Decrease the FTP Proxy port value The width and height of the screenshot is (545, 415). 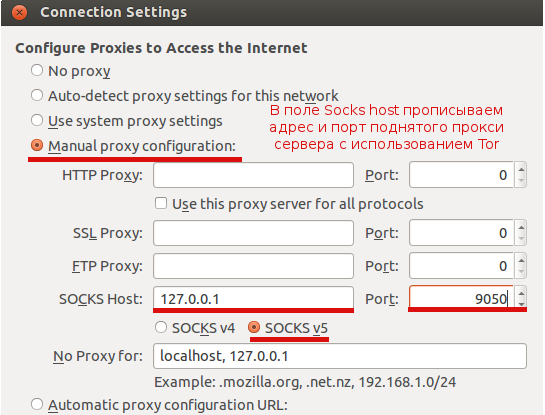point(521,272)
